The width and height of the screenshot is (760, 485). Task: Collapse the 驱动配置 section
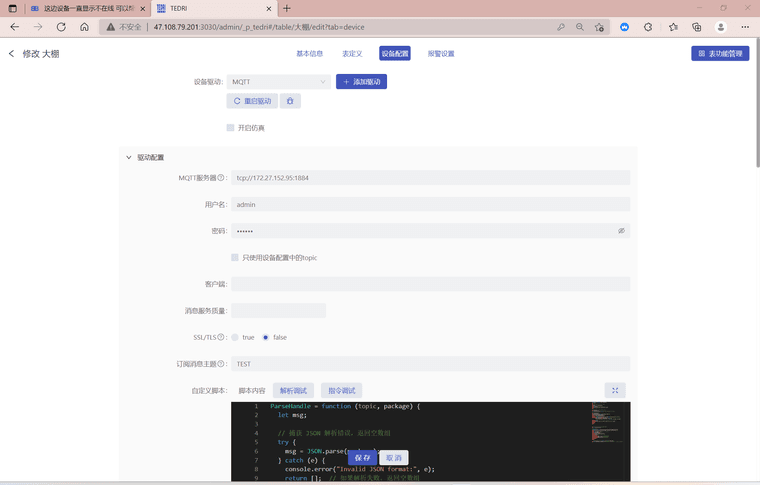pyautogui.click(x=128, y=157)
